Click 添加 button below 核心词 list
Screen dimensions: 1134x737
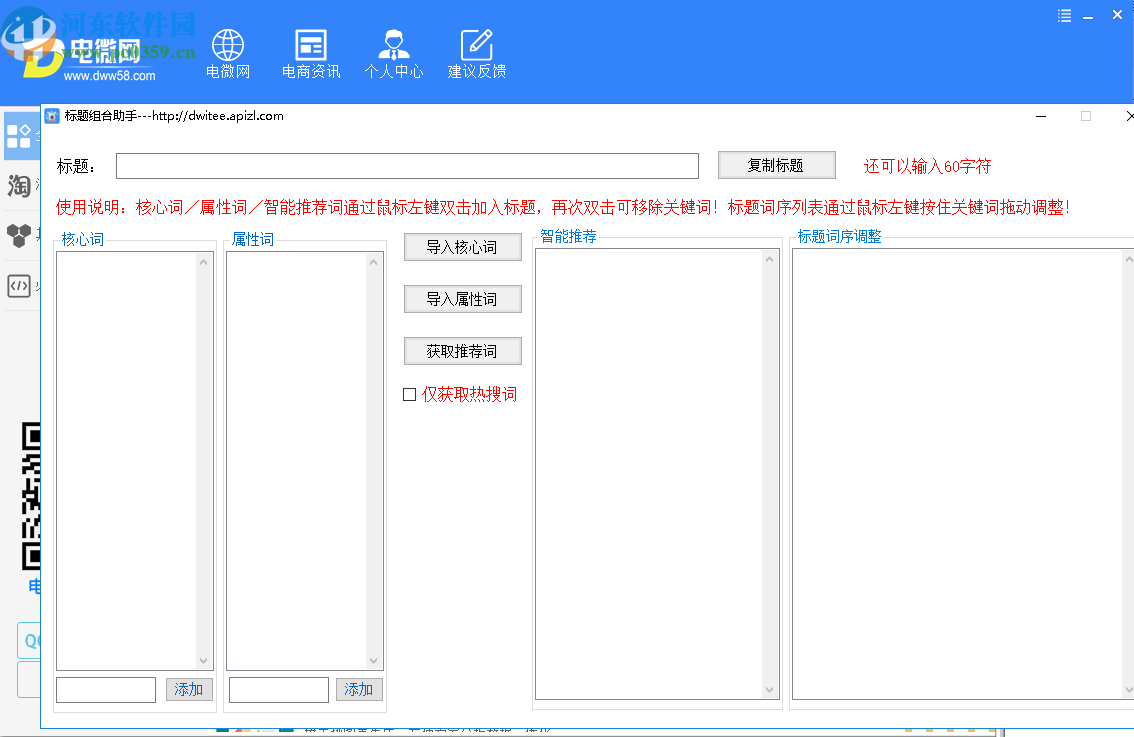(188, 689)
